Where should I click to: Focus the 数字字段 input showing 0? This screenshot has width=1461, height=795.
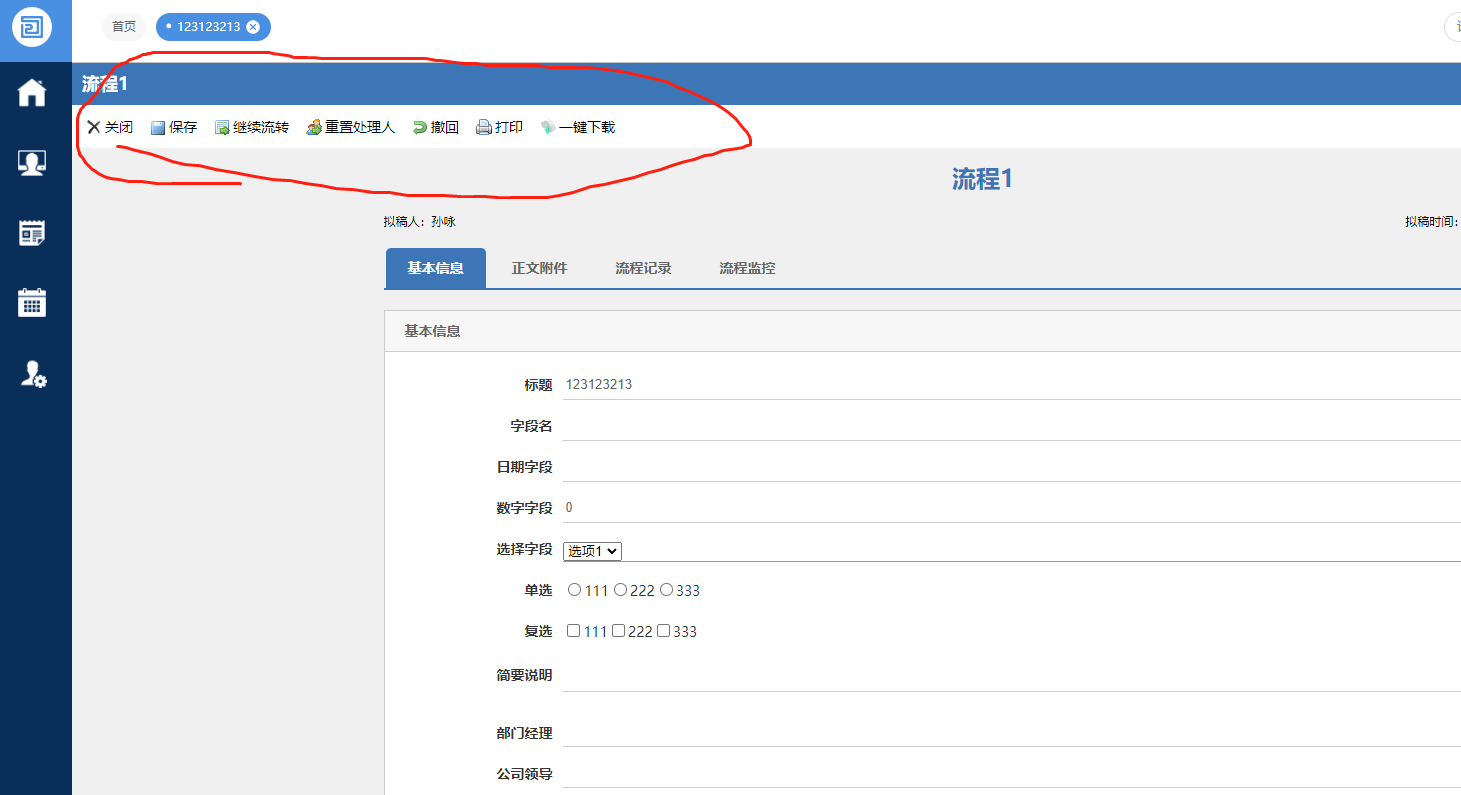[x=1012, y=508]
